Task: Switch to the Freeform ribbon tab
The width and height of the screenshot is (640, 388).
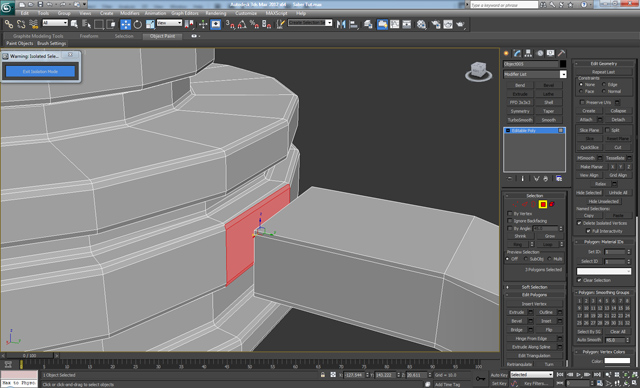Action: tap(89, 36)
